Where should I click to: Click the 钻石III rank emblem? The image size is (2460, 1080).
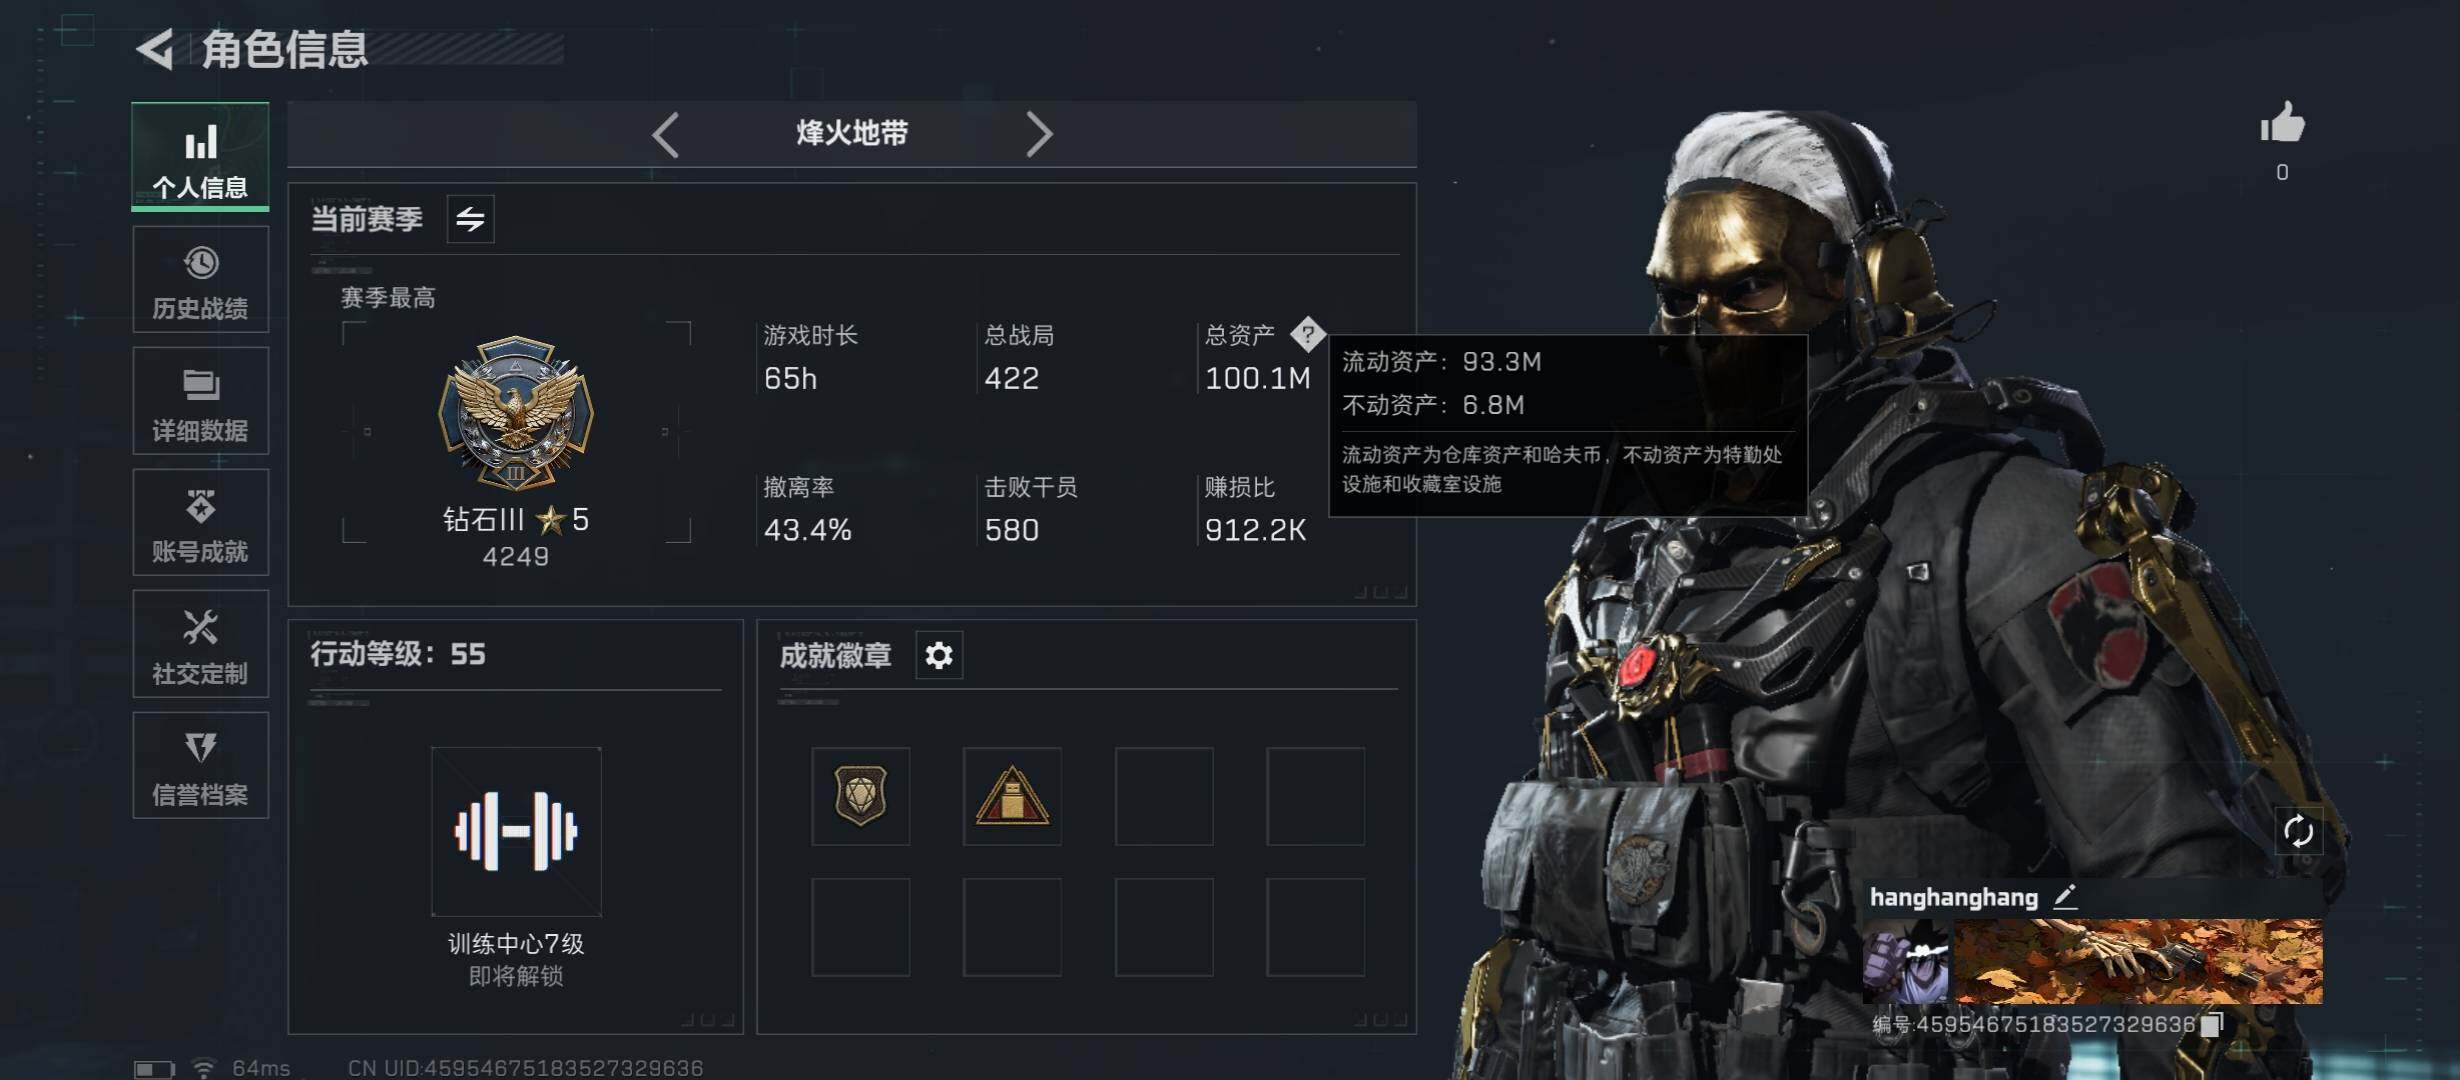coord(516,412)
